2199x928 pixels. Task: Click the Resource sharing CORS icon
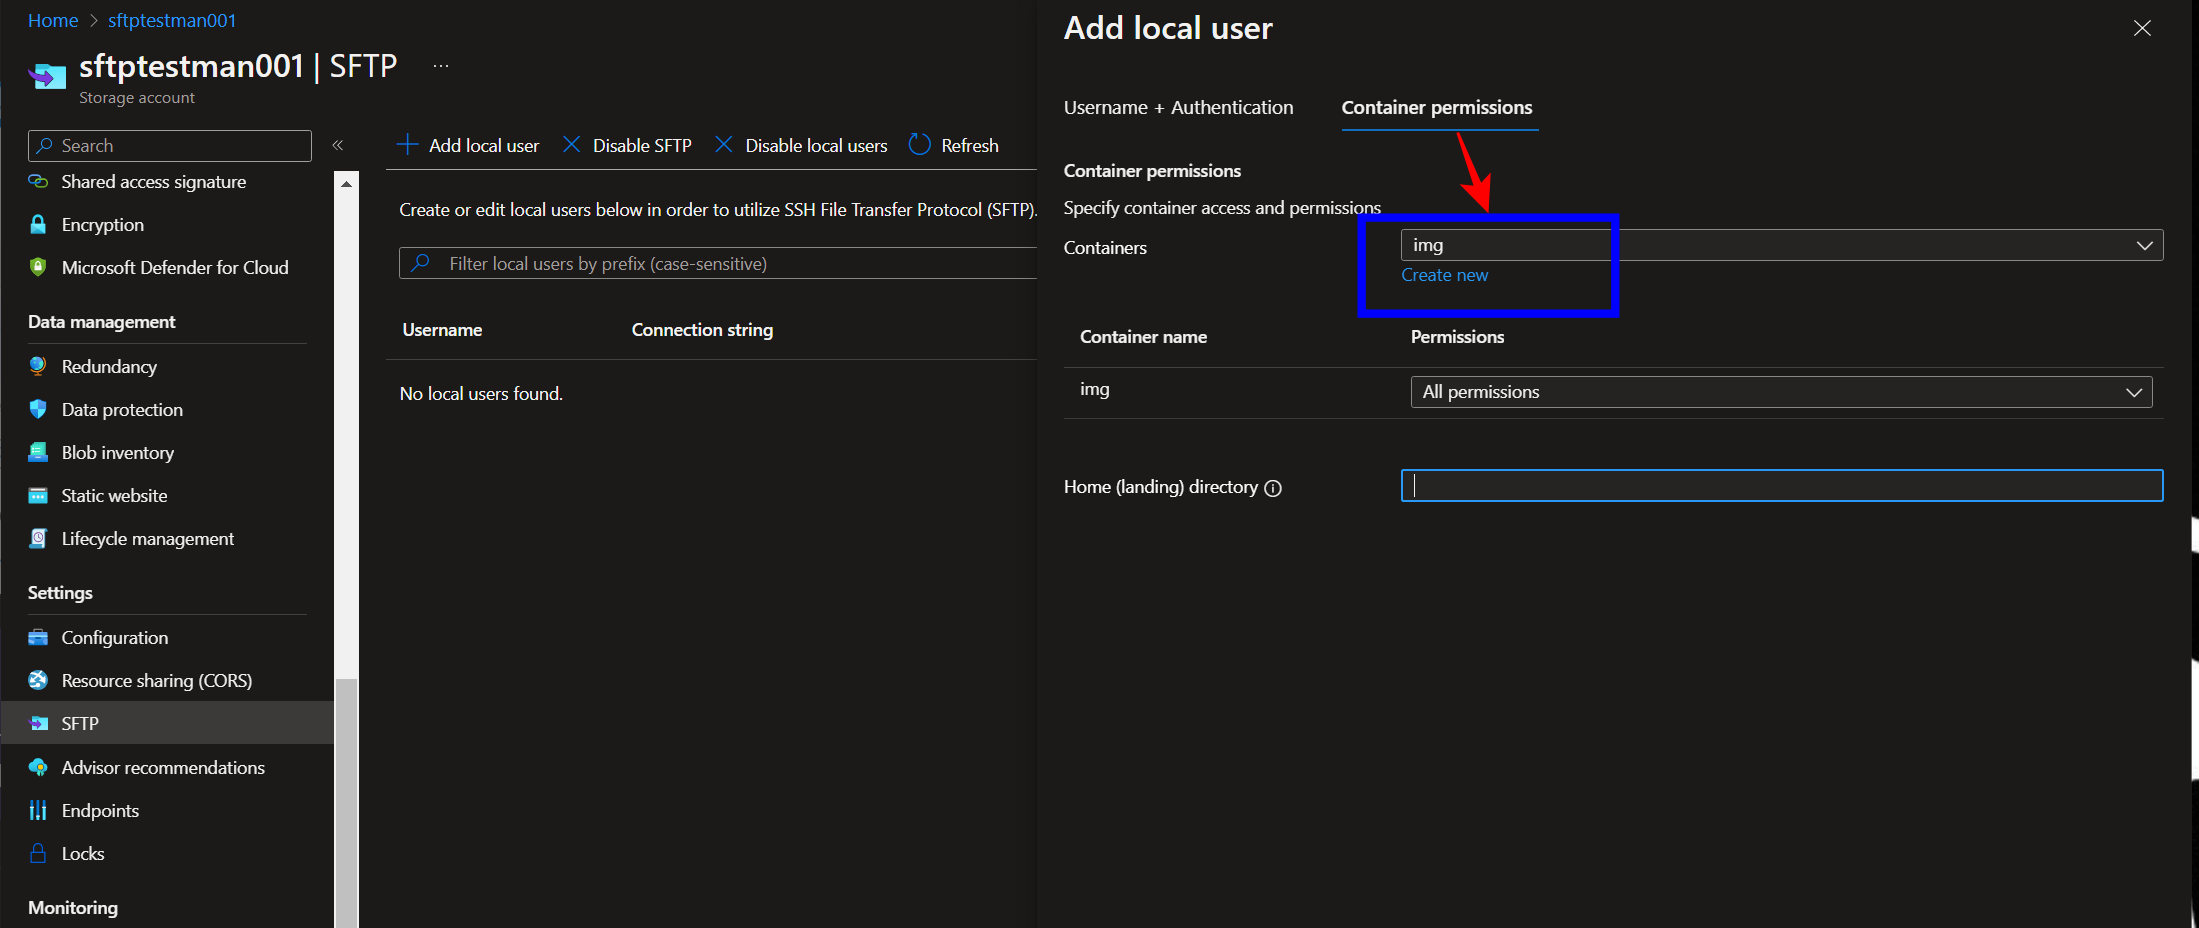coord(38,680)
